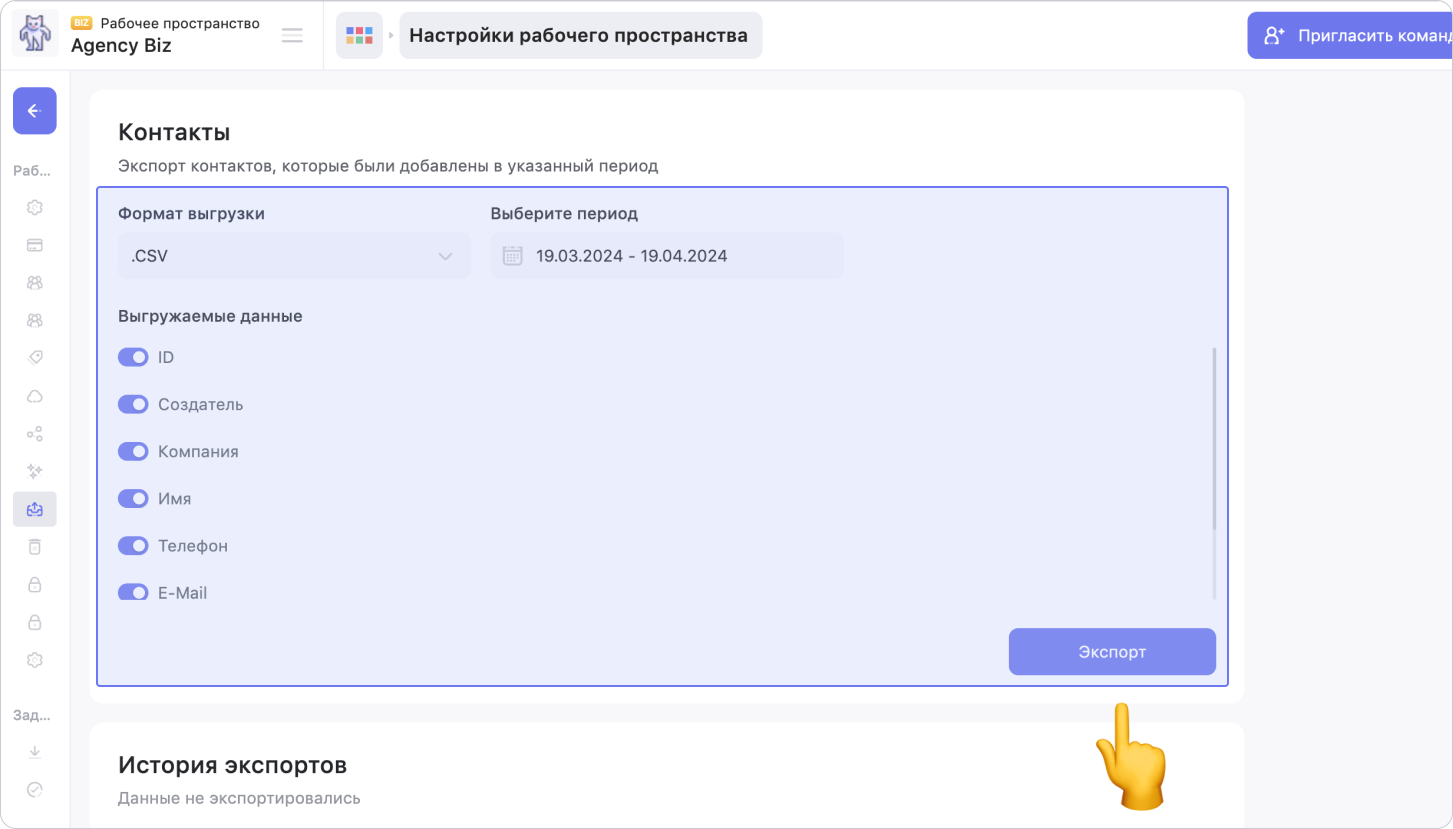Click the Настройки рабочего пространства breadcrumb
1453x829 pixels.
(x=579, y=36)
